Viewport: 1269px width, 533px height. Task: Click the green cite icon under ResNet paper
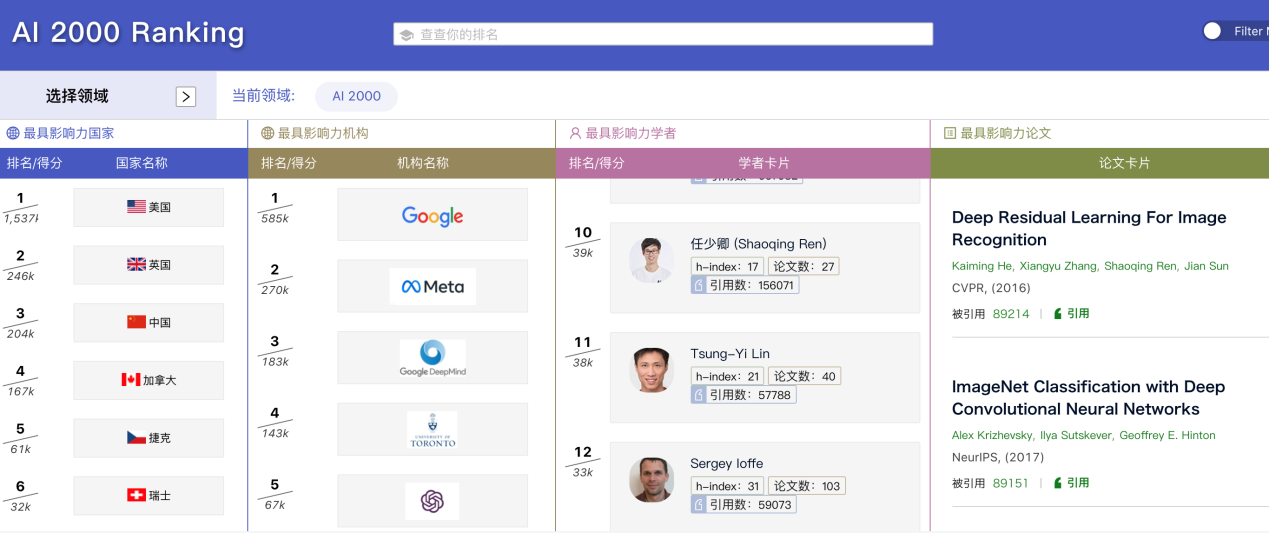coord(1058,314)
